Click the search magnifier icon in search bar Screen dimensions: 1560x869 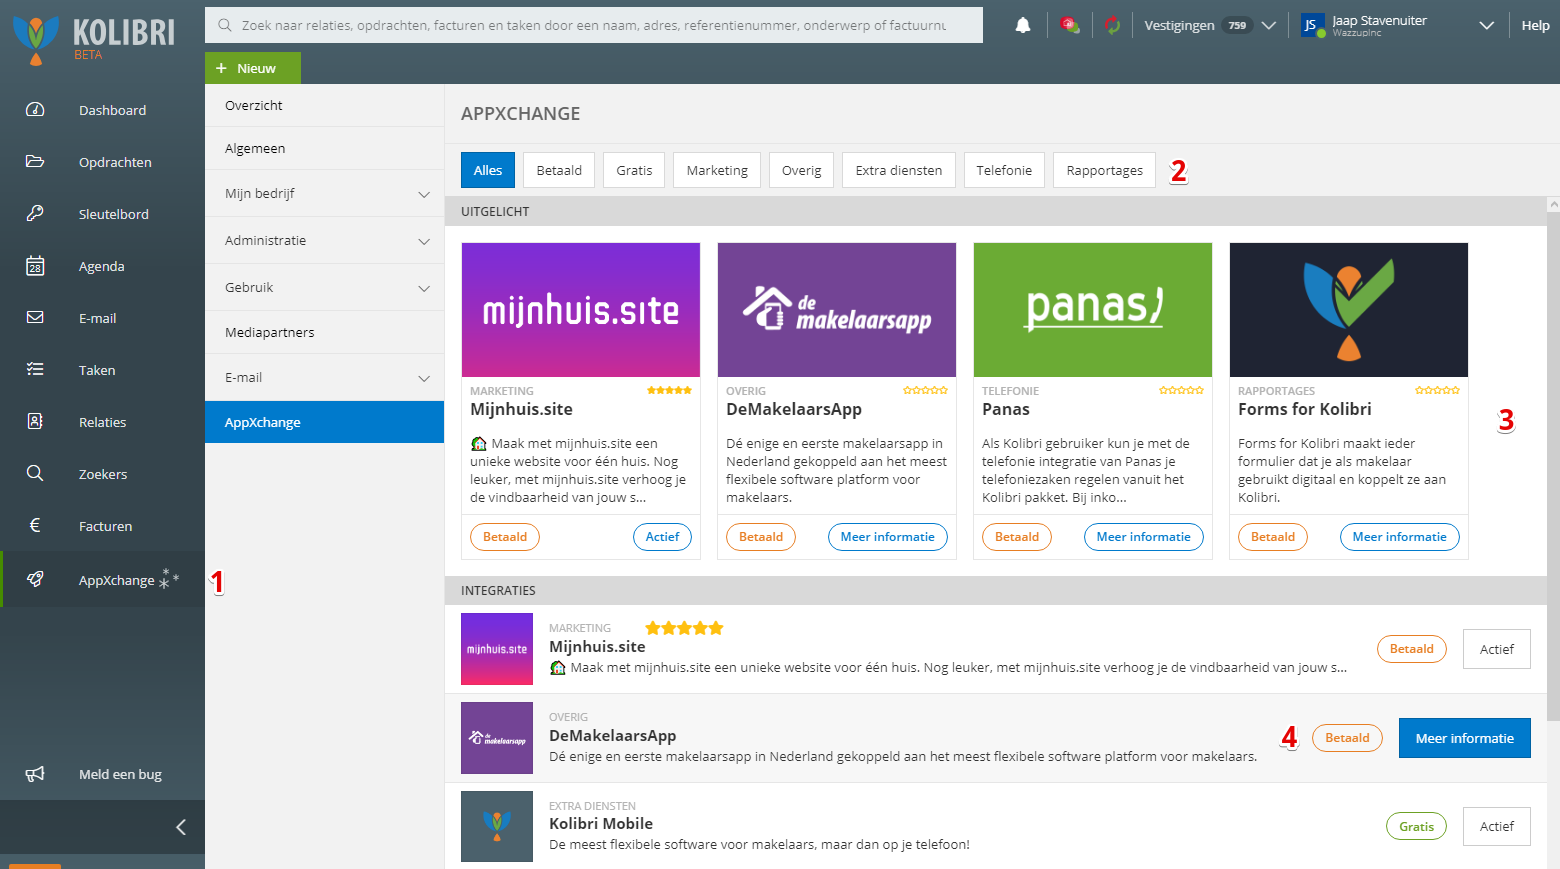[x=225, y=25]
